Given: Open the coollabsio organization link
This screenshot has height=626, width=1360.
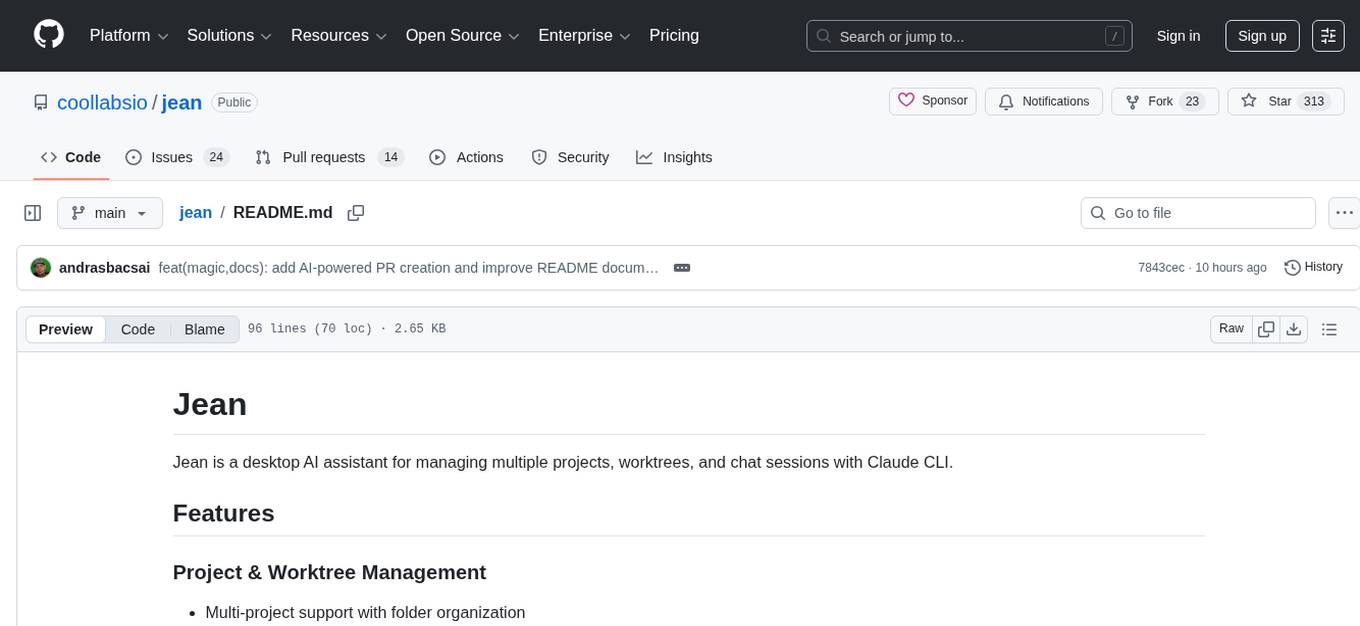Looking at the screenshot, I should tap(103, 102).
